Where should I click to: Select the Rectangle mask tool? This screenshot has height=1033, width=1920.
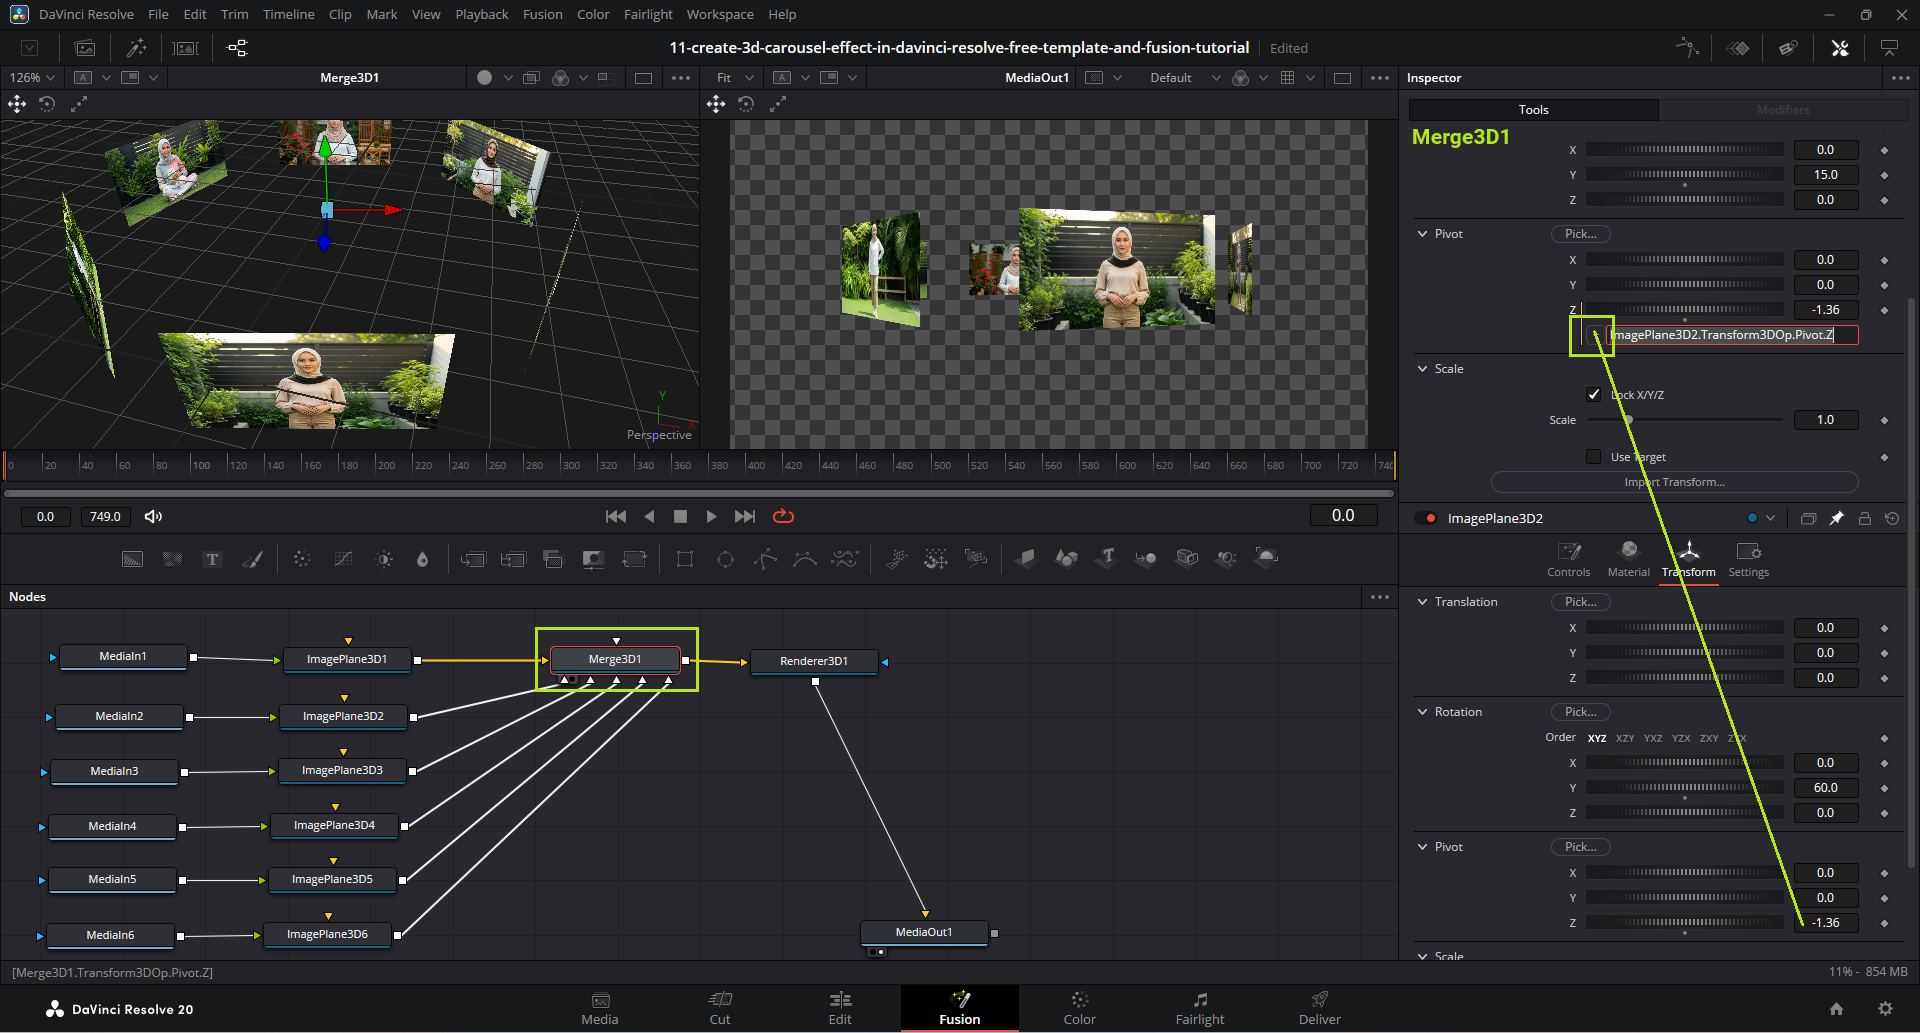pos(685,559)
